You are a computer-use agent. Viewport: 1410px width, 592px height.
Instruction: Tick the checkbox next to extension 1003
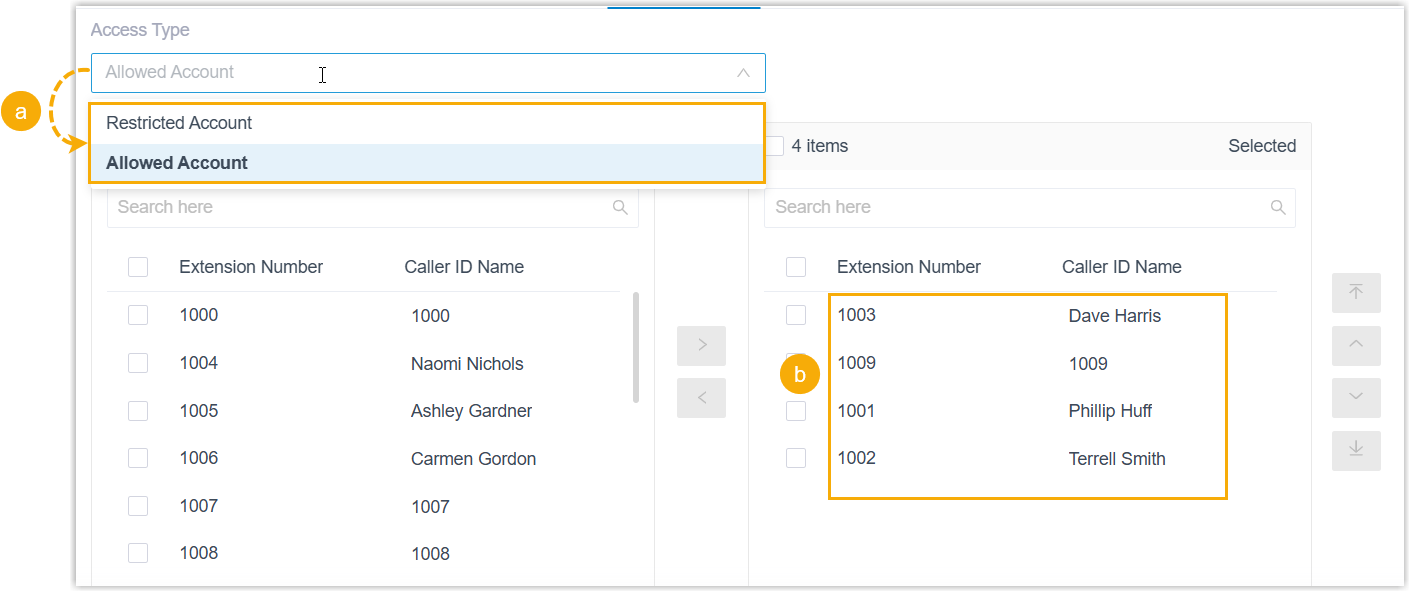pyautogui.click(x=796, y=315)
